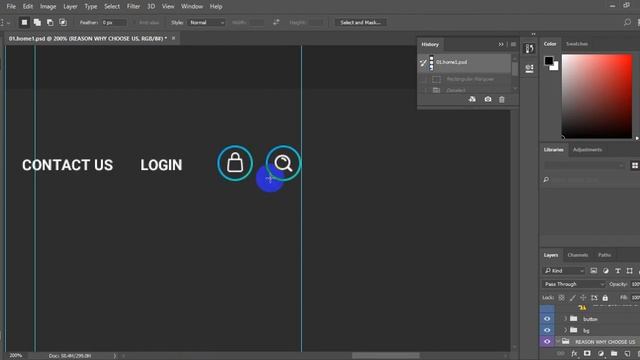Open the collapsed Properties dock icon
The image size is (640, 360).
(529, 68)
